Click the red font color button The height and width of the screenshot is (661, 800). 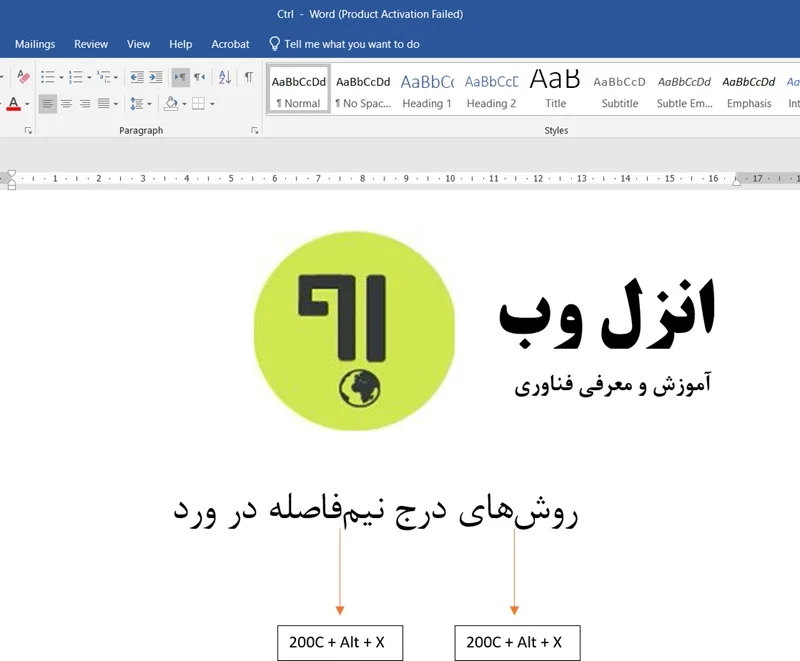[14, 104]
